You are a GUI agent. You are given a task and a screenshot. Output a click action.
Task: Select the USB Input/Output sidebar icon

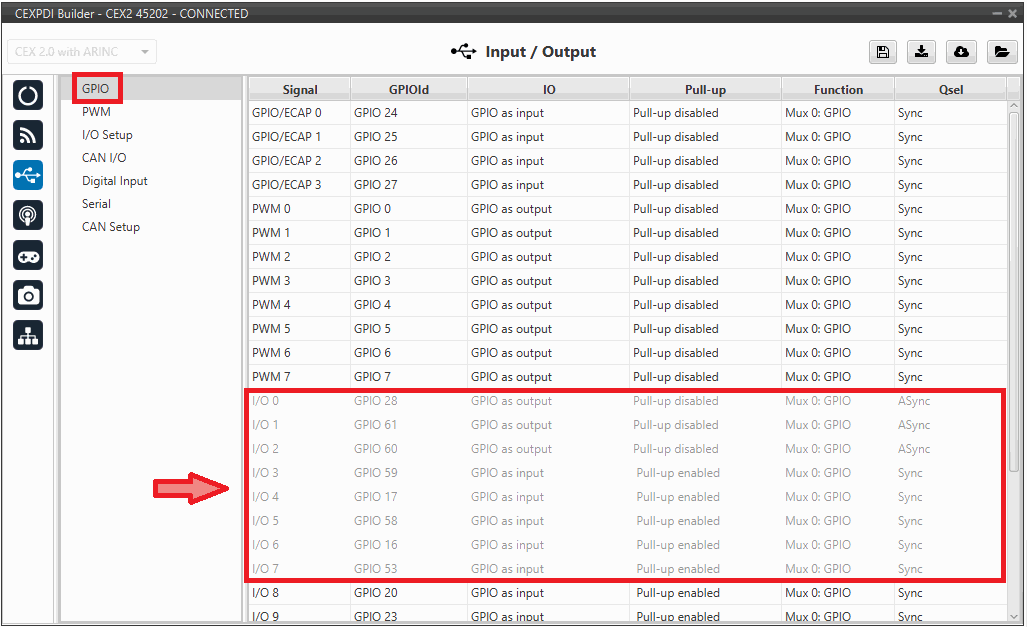pos(28,176)
